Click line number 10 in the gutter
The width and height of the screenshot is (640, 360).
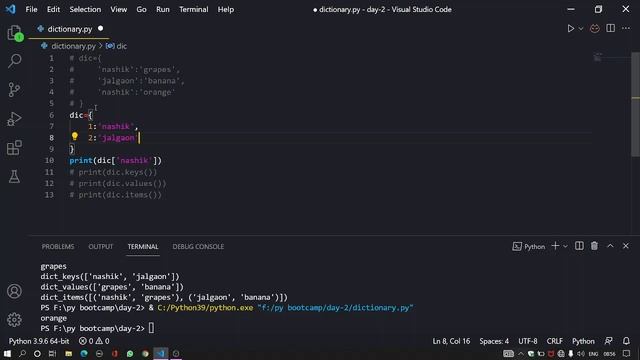click(x=49, y=160)
